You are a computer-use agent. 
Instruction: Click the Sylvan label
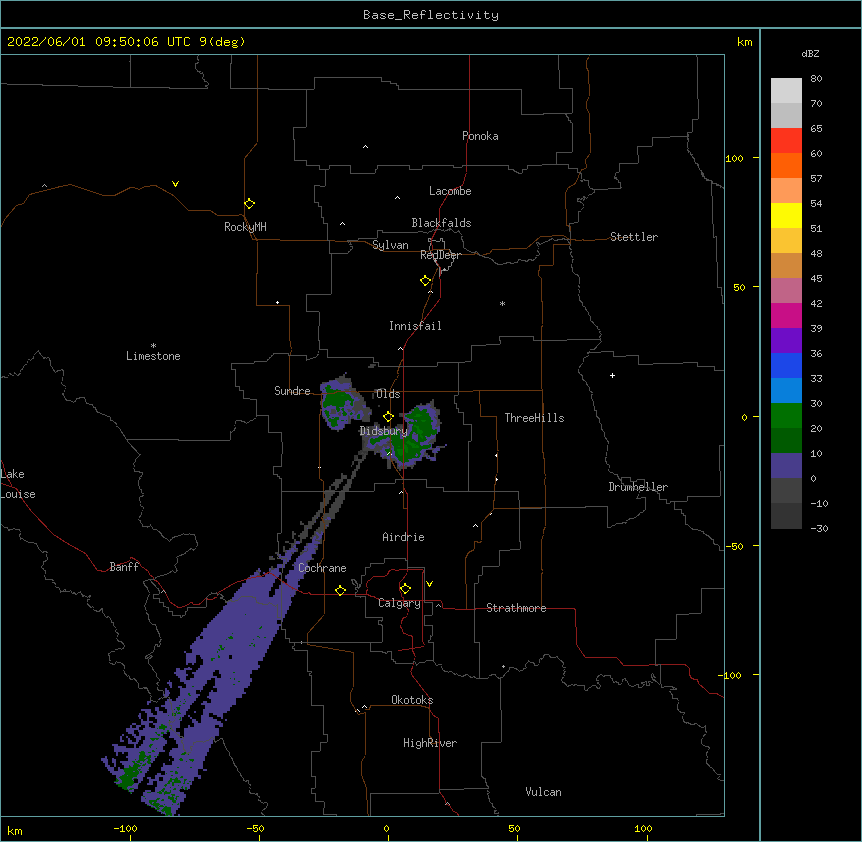390,245
